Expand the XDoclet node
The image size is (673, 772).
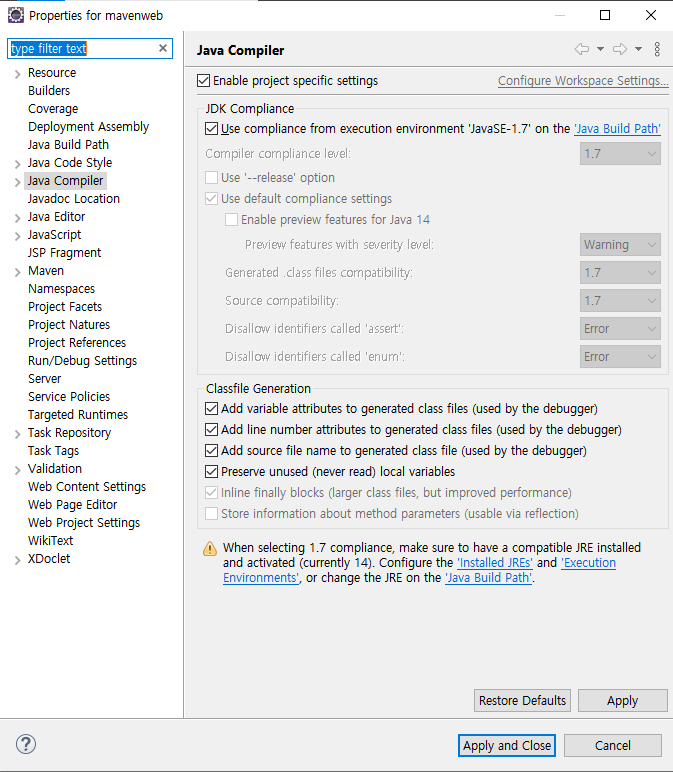tap(17, 560)
